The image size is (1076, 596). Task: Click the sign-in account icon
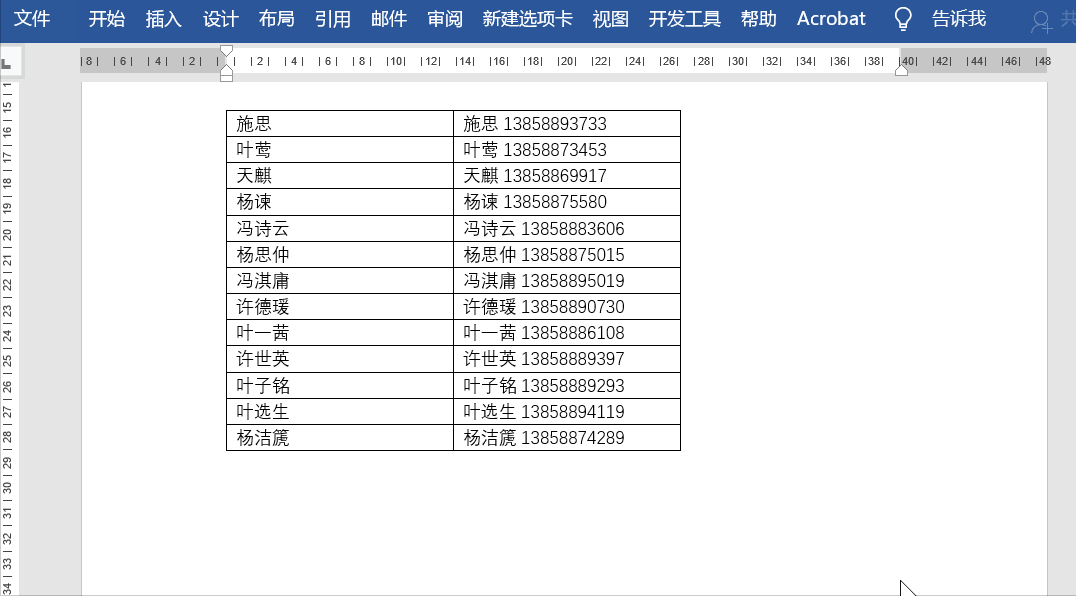coord(1040,18)
